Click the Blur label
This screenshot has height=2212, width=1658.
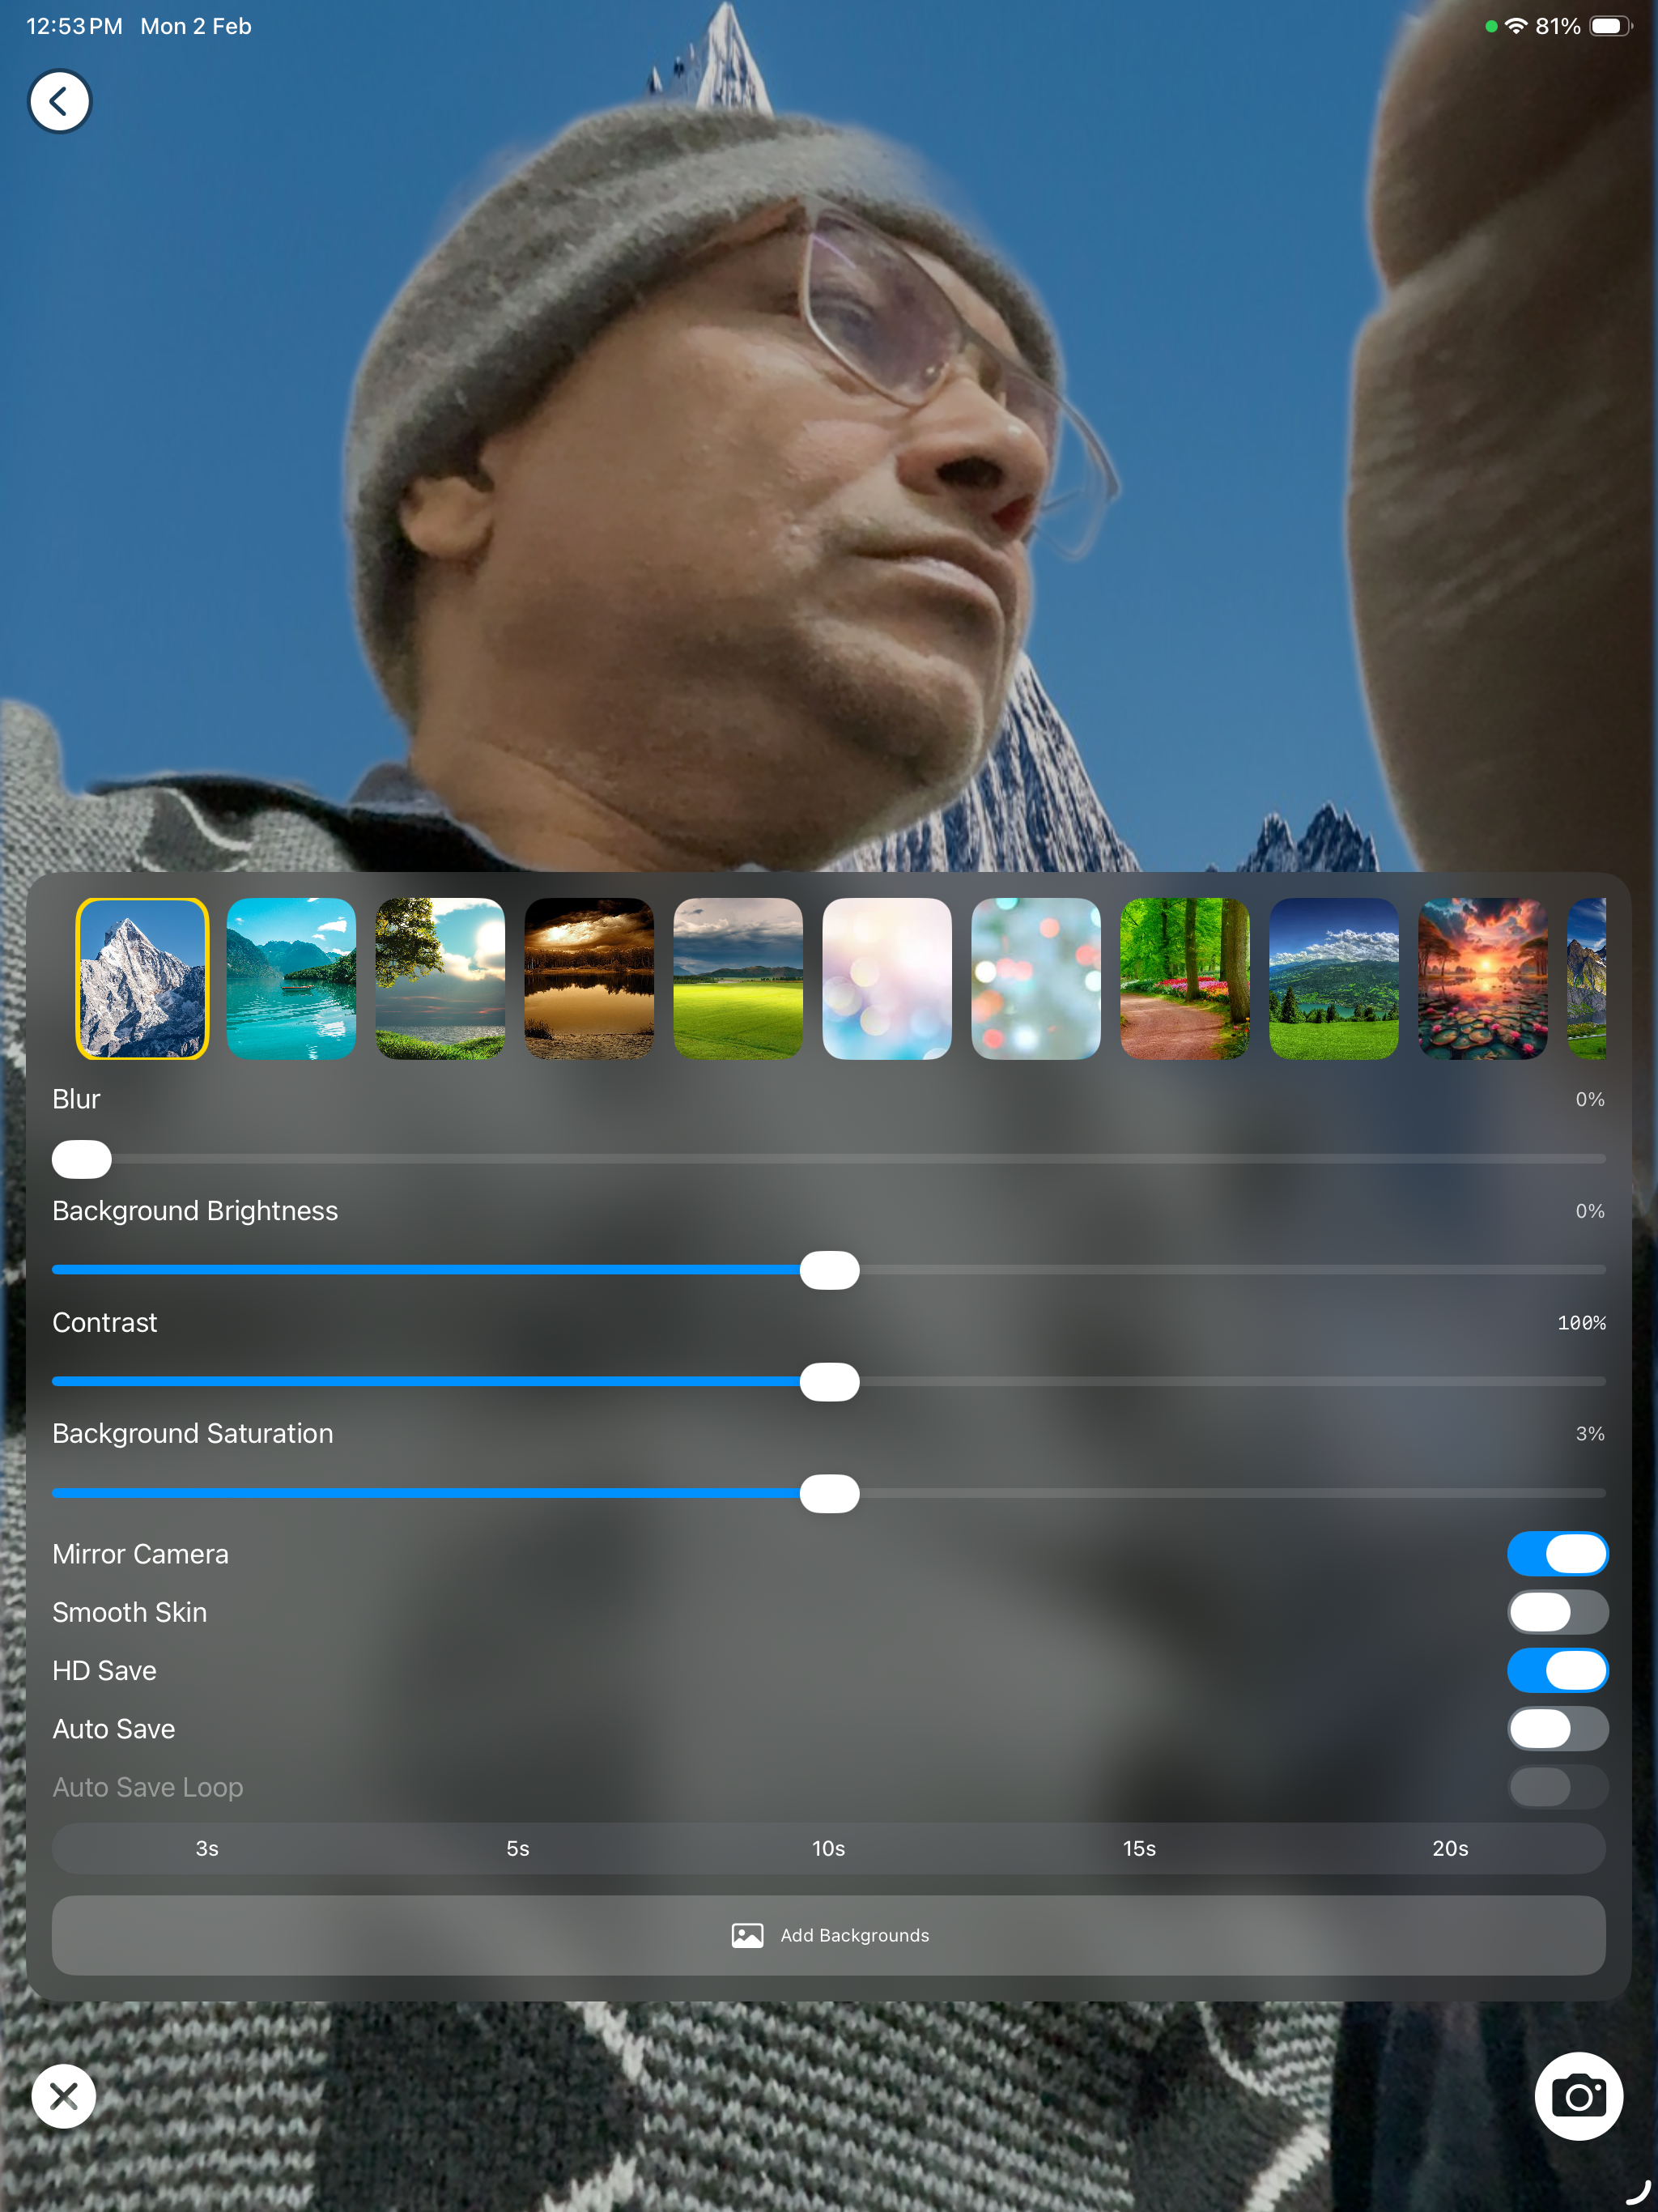pyautogui.click(x=76, y=1099)
